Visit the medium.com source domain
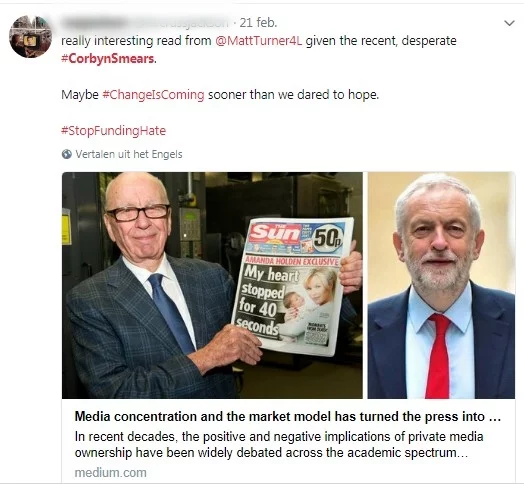This screenshot has width=524, height=484. (x=111, y=473)
